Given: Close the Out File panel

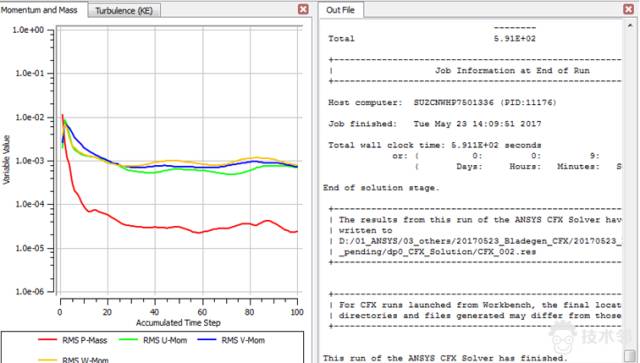Looking at the screenshot, I should click(x=629, y=9).
